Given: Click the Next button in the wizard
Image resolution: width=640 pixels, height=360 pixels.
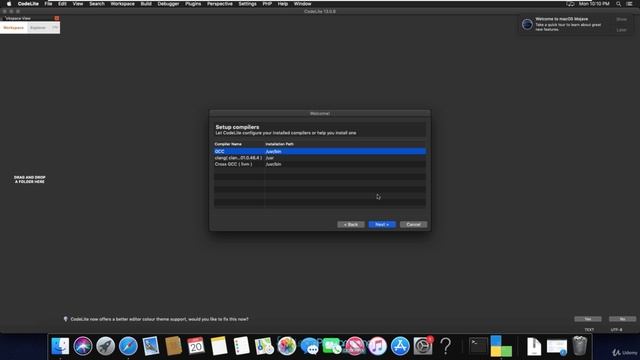Looking at the screenshot, I should click(382, 224).
